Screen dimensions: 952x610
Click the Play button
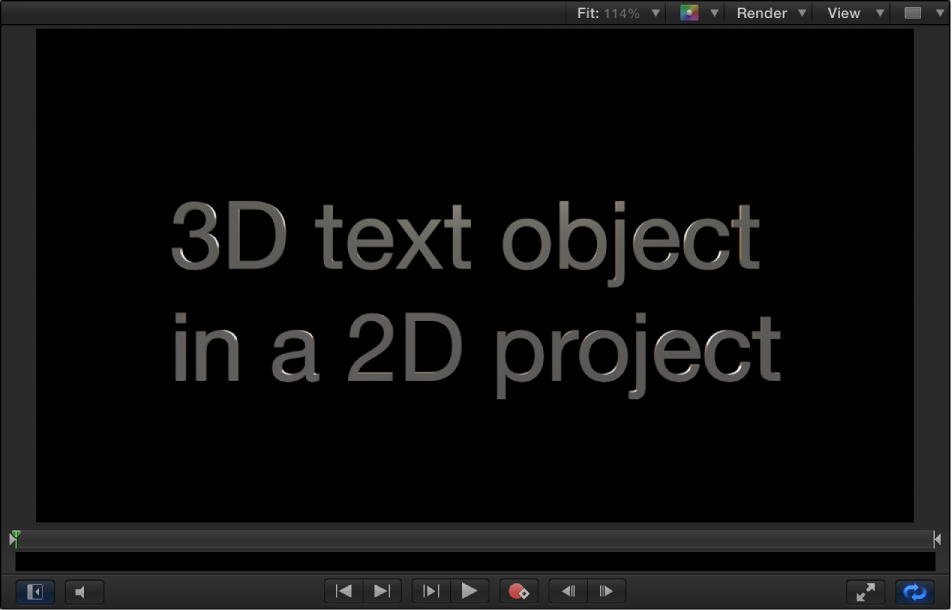point(470,591)
